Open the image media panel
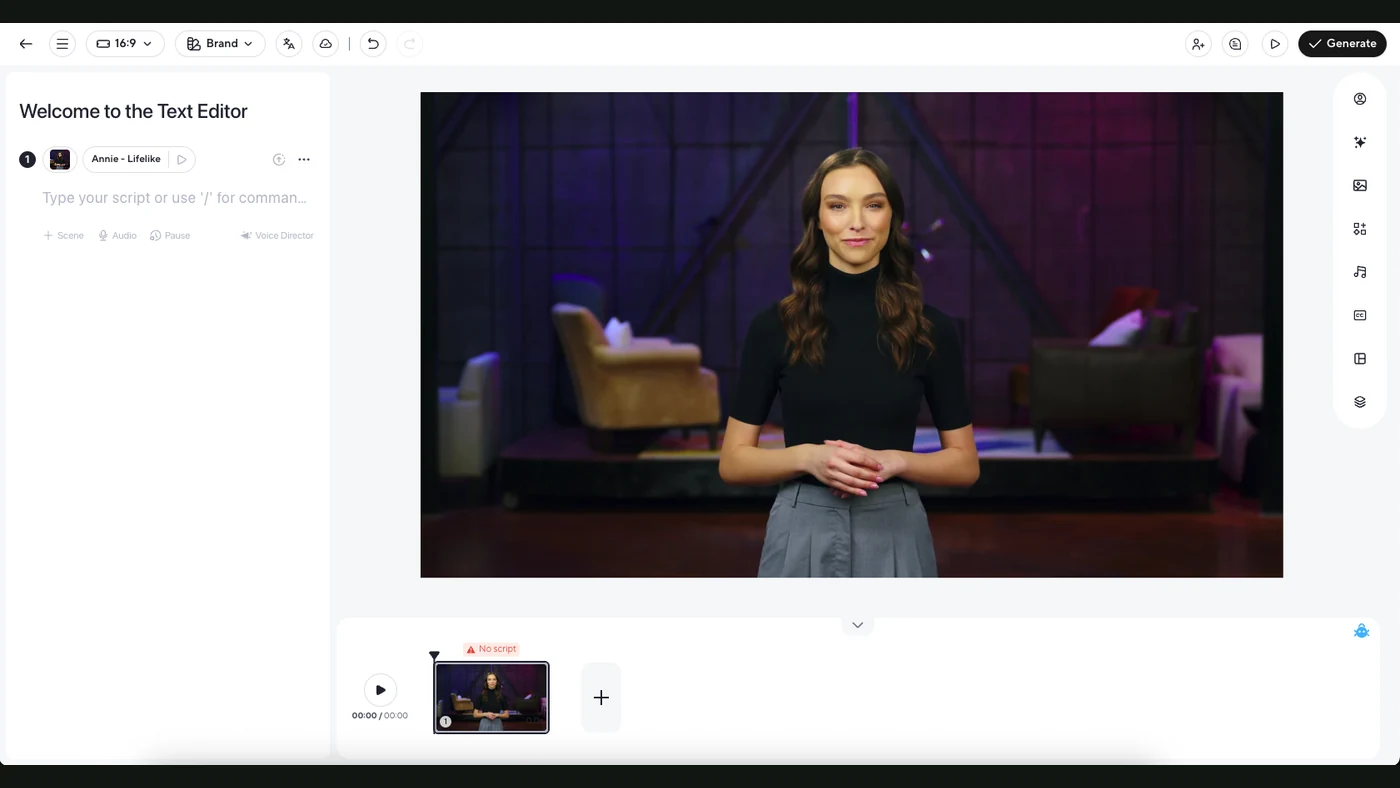Image resolution: width=1400 pixels, height=788 pixels. (x=1360, y=185)
